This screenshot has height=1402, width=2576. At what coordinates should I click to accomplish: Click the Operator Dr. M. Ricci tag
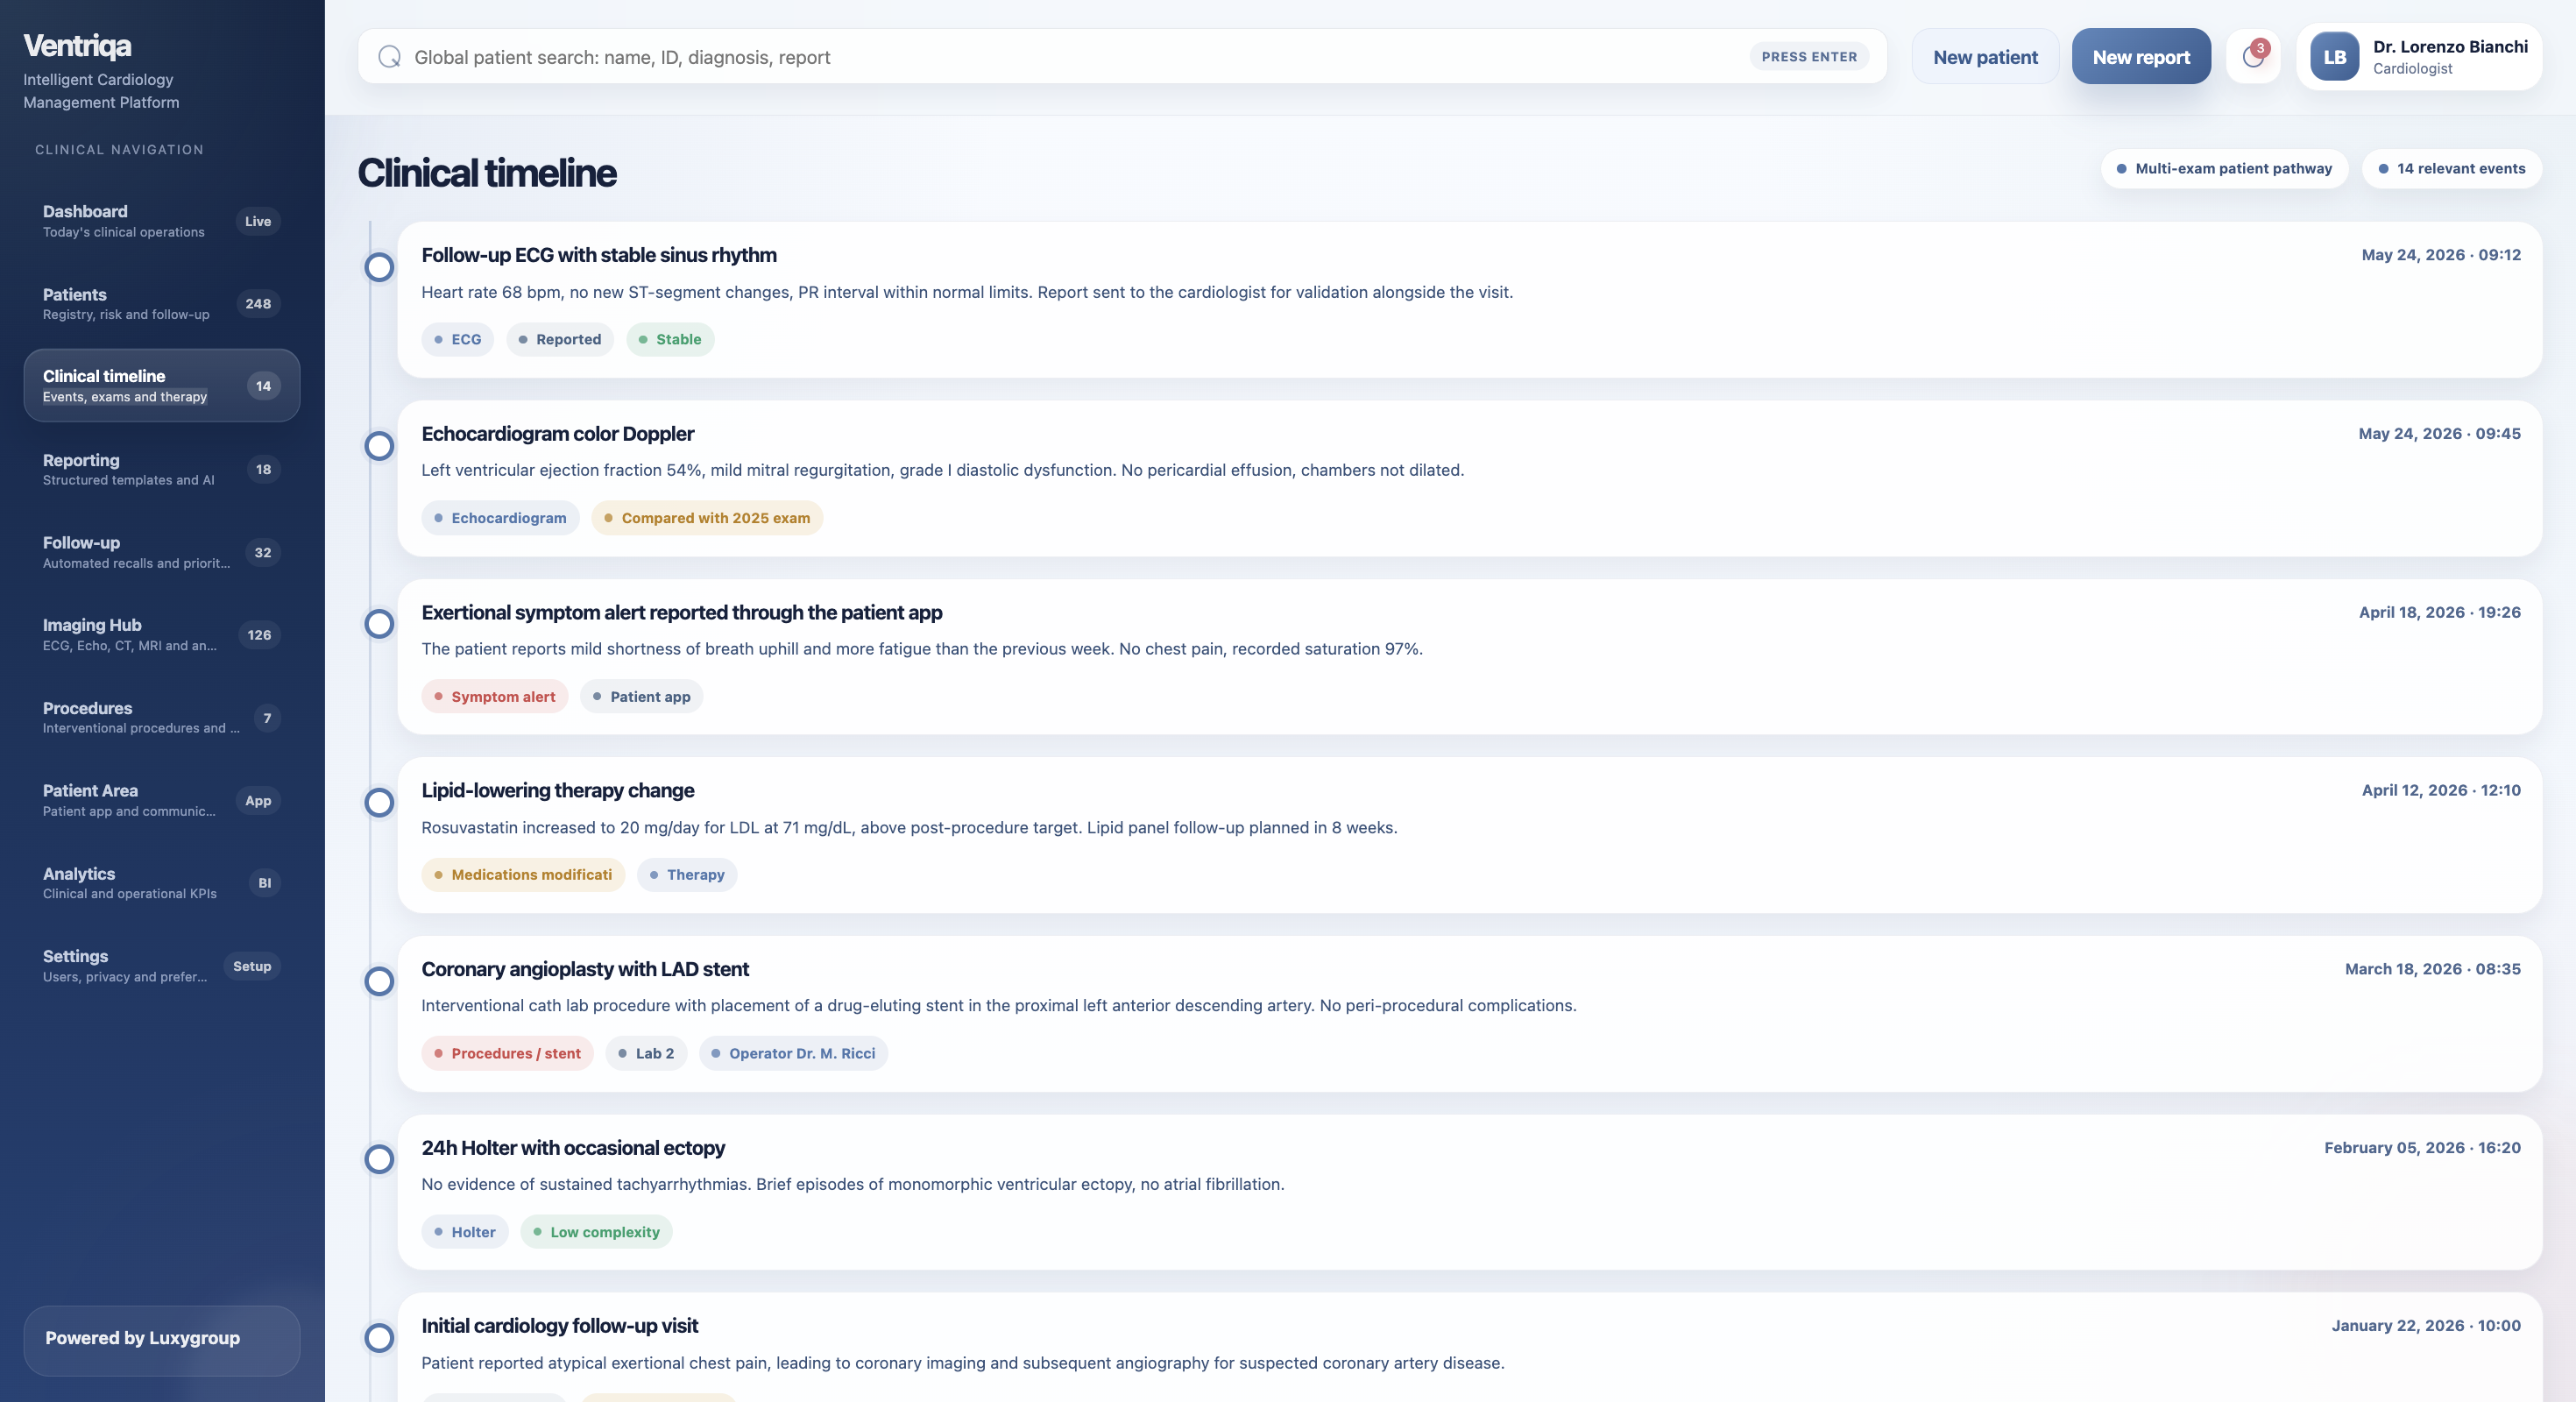(x=793, y=1053)
